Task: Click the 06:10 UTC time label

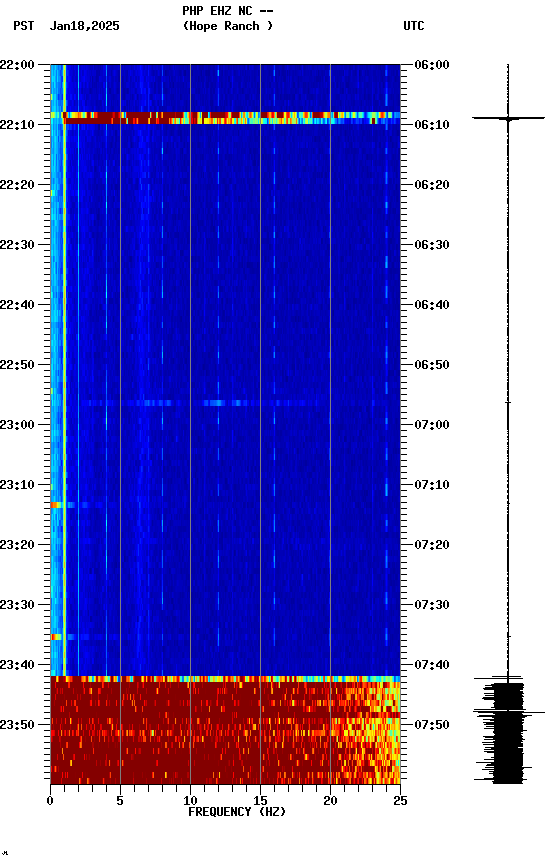Action: pos(432,125)
